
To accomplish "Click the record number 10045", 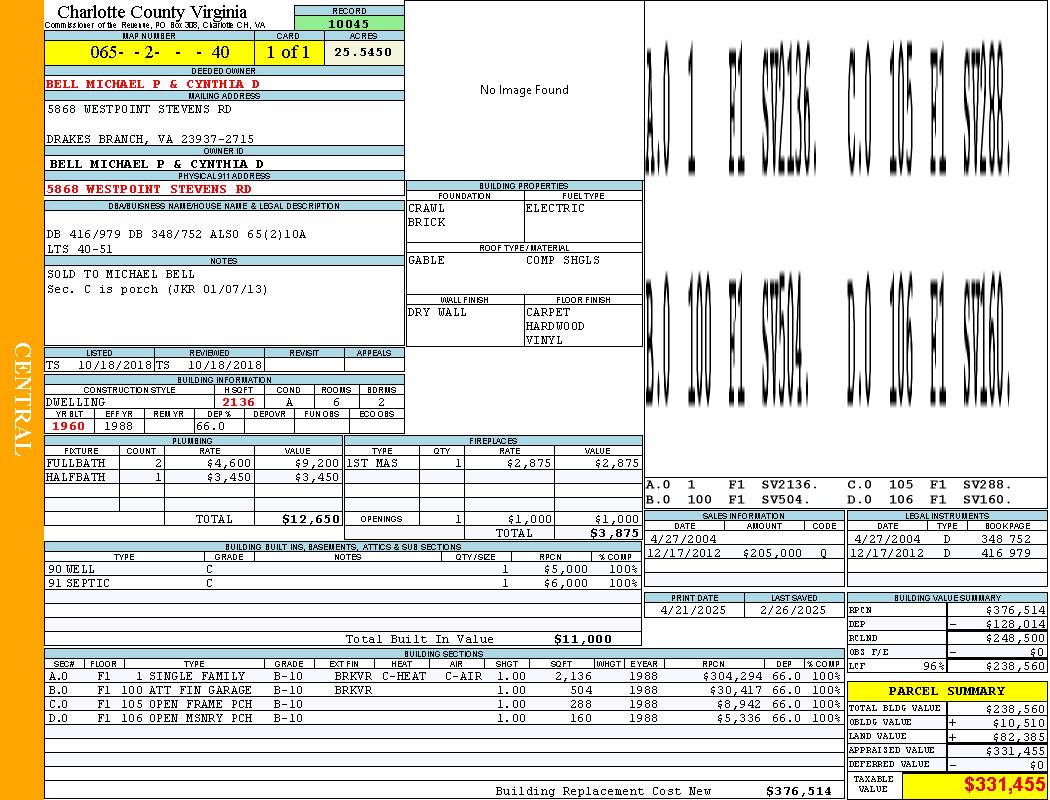I will coord(349,24).
